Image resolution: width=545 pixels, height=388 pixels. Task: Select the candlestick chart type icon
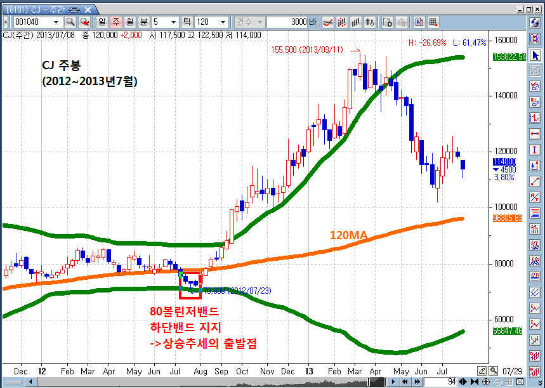[x=342, y=22]
